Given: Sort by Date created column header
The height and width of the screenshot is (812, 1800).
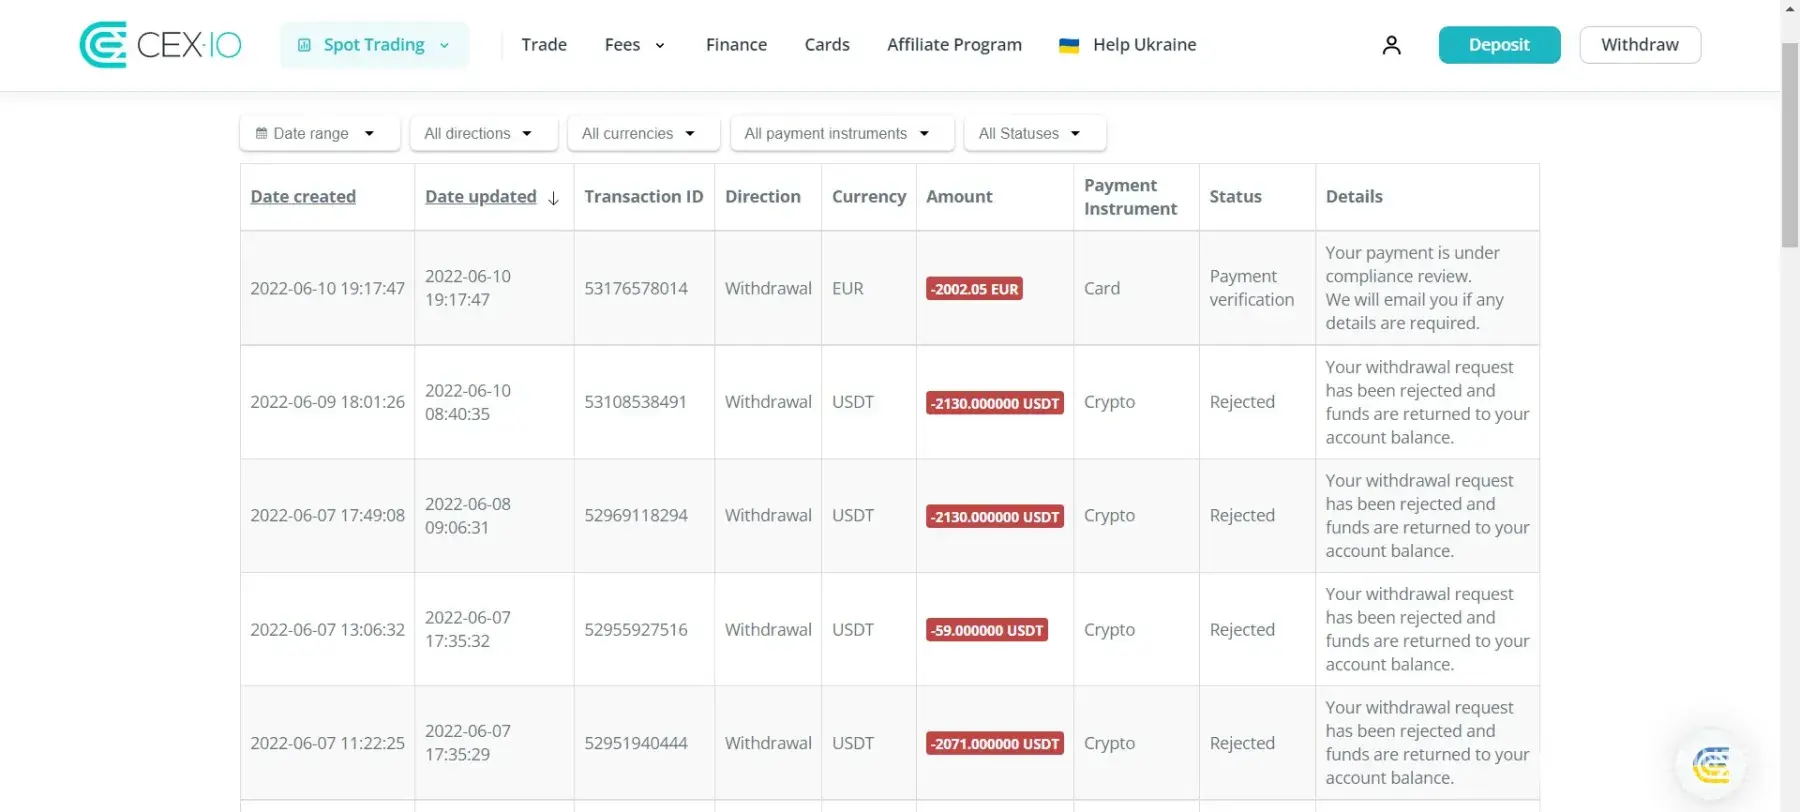Looking at the screenshot, I should [x=303, y=197].
